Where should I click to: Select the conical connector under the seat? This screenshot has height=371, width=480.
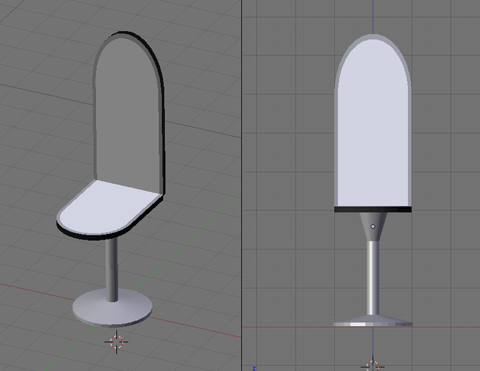point(373,227)
